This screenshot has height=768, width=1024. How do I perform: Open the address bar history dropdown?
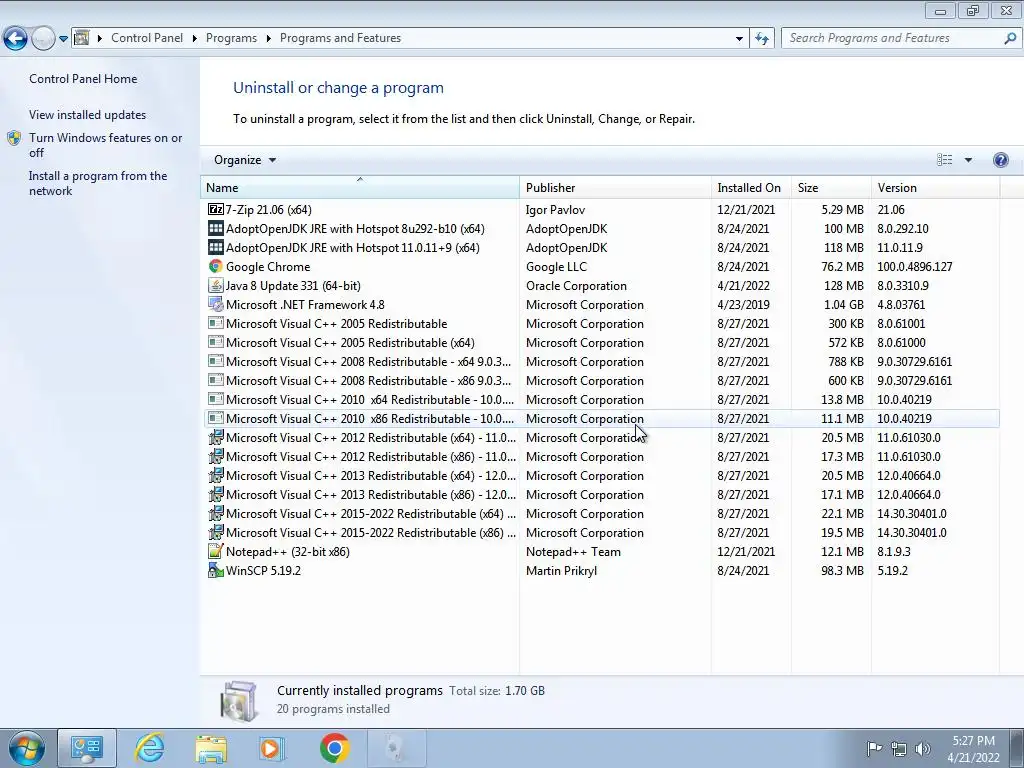point(739,39)
